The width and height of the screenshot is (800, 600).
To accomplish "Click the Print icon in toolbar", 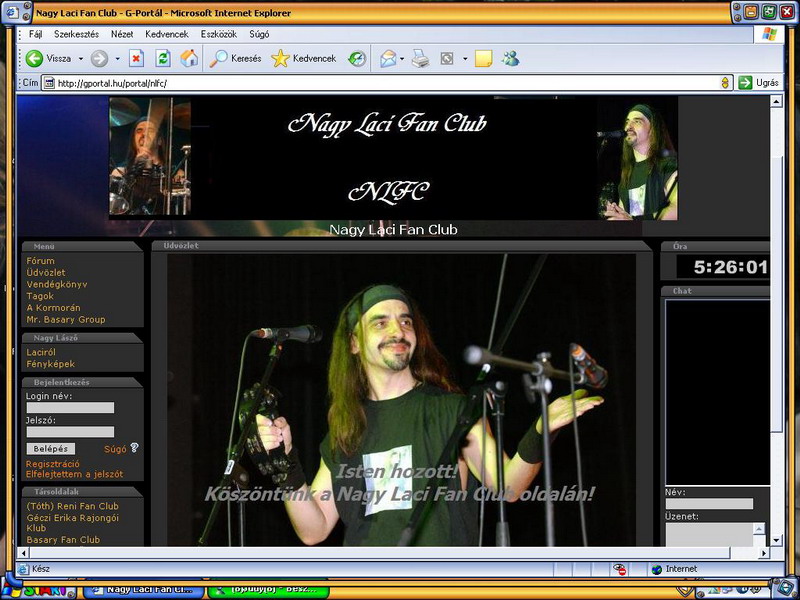I will [421, 58].
